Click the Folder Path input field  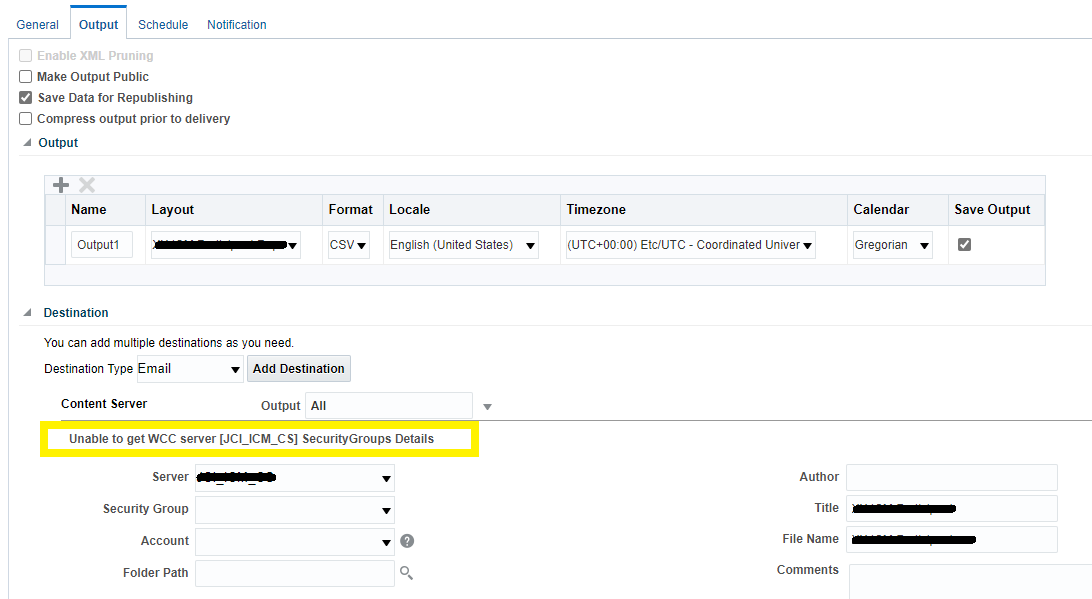point(295,573)
